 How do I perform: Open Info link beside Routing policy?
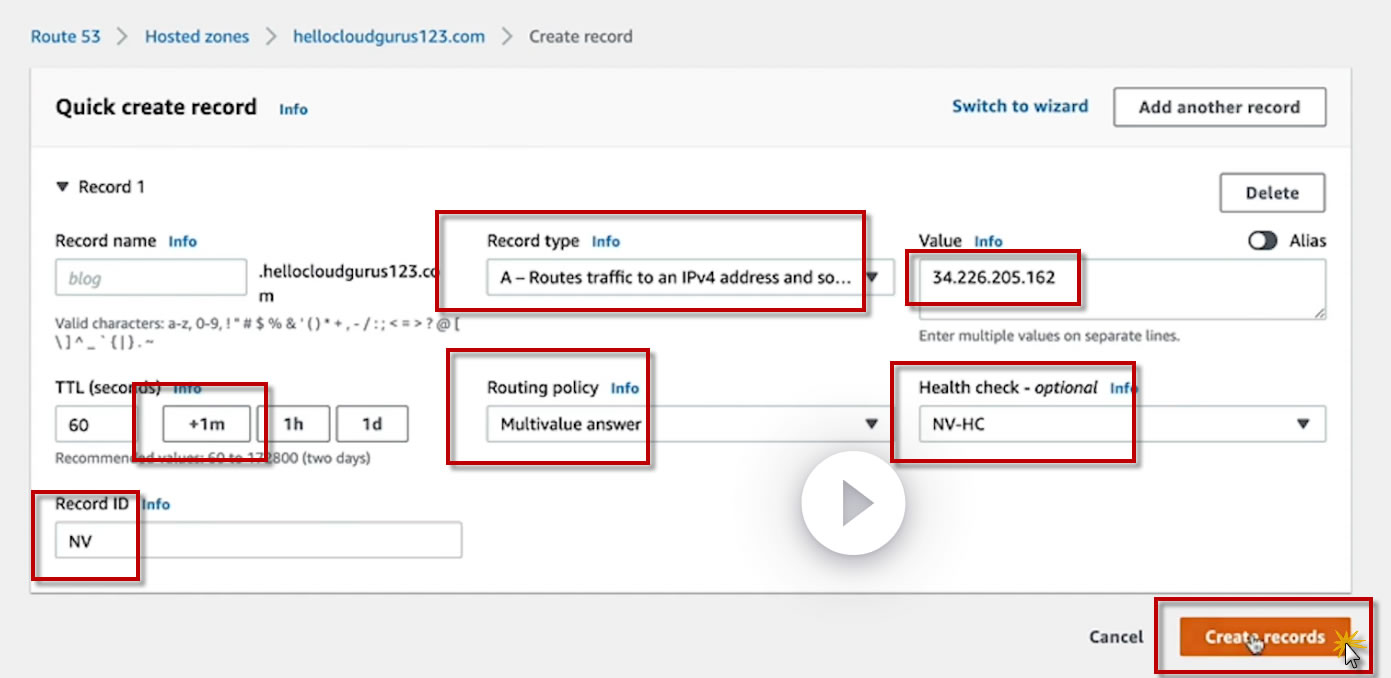625,388
